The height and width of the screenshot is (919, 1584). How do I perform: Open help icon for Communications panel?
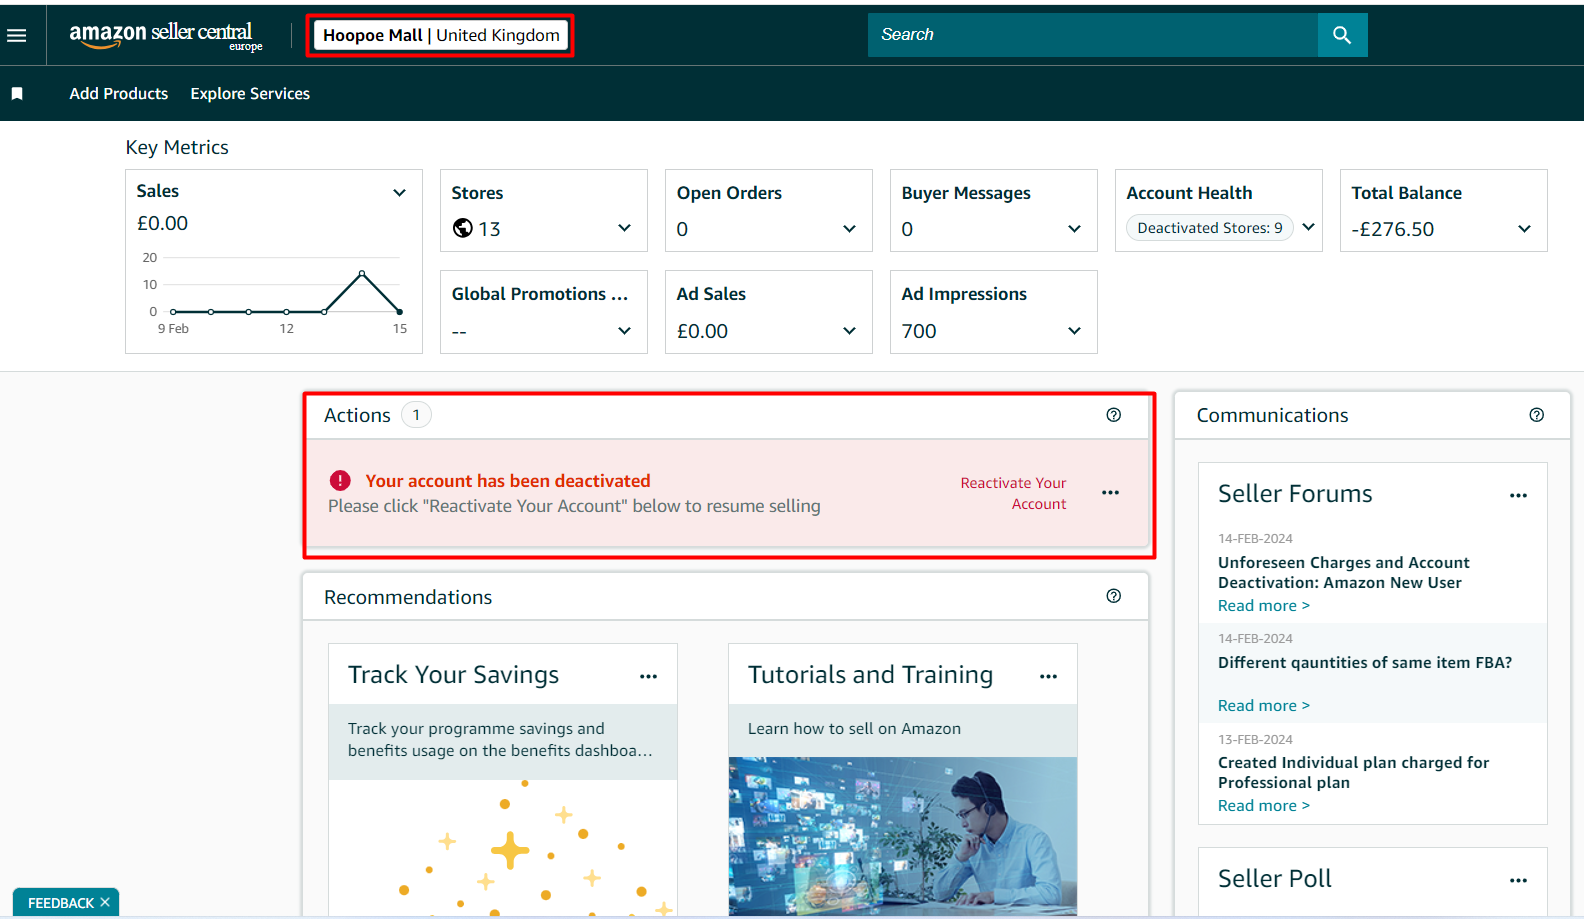(x=1537, y=415)
